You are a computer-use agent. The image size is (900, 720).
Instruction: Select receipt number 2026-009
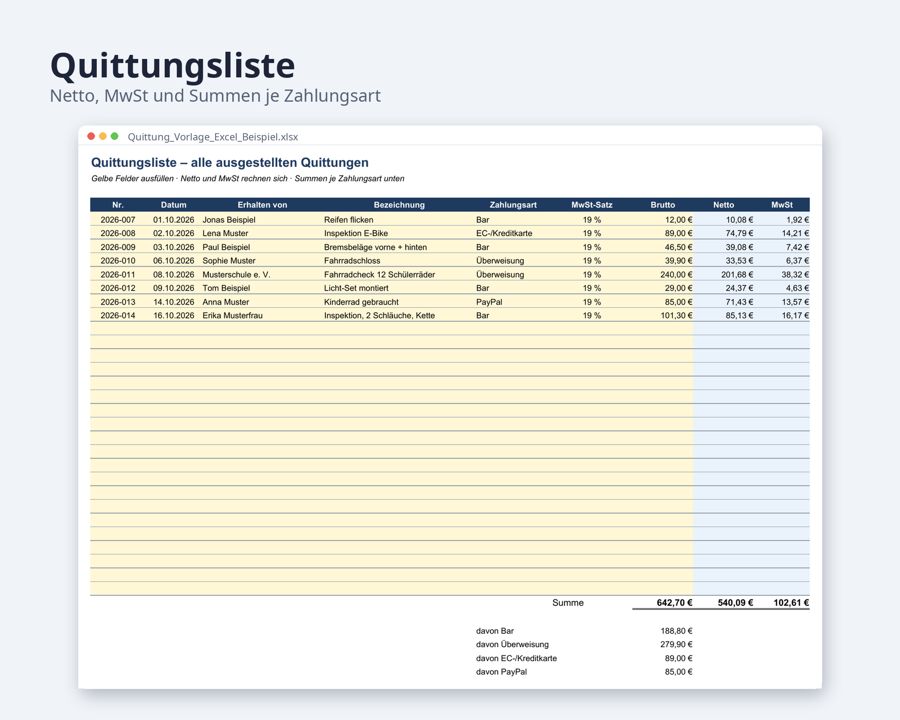pos(118,247)
